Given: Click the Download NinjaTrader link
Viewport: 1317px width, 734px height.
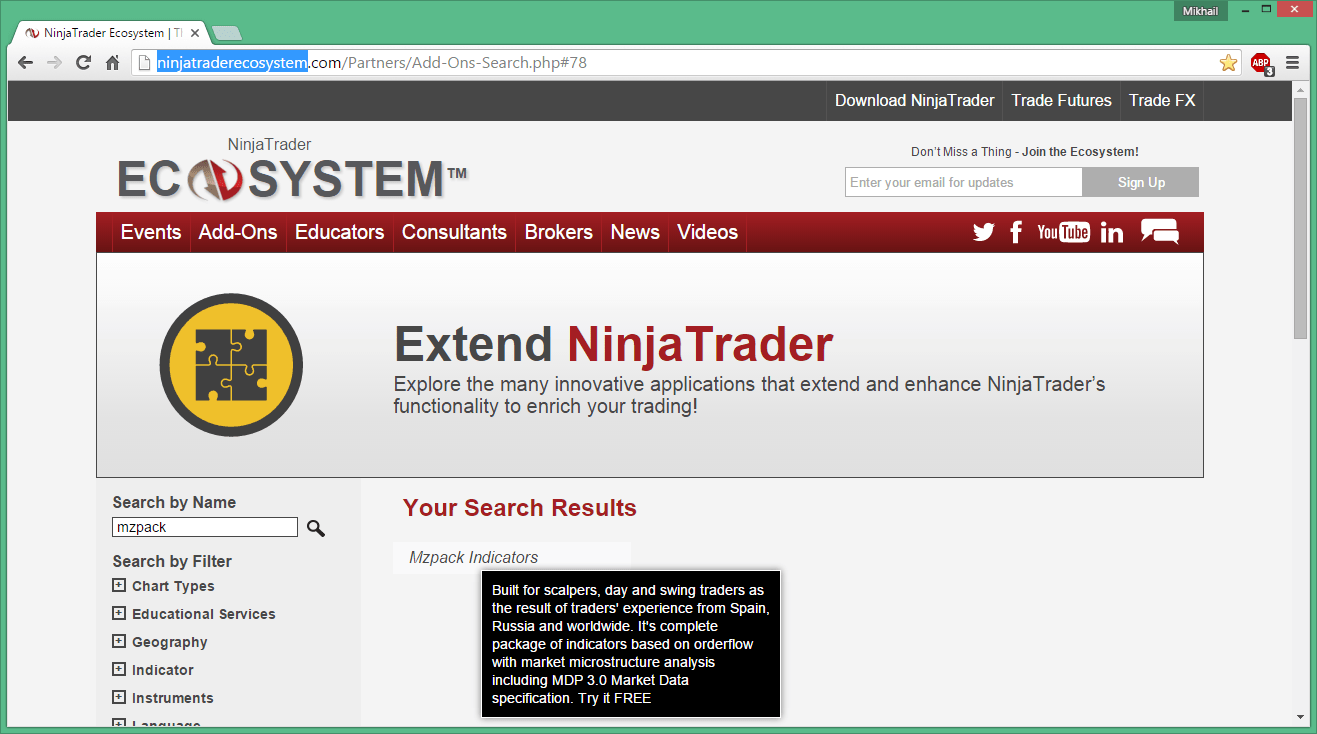Looking at the screenshot, I should click(x=915, y=101).
